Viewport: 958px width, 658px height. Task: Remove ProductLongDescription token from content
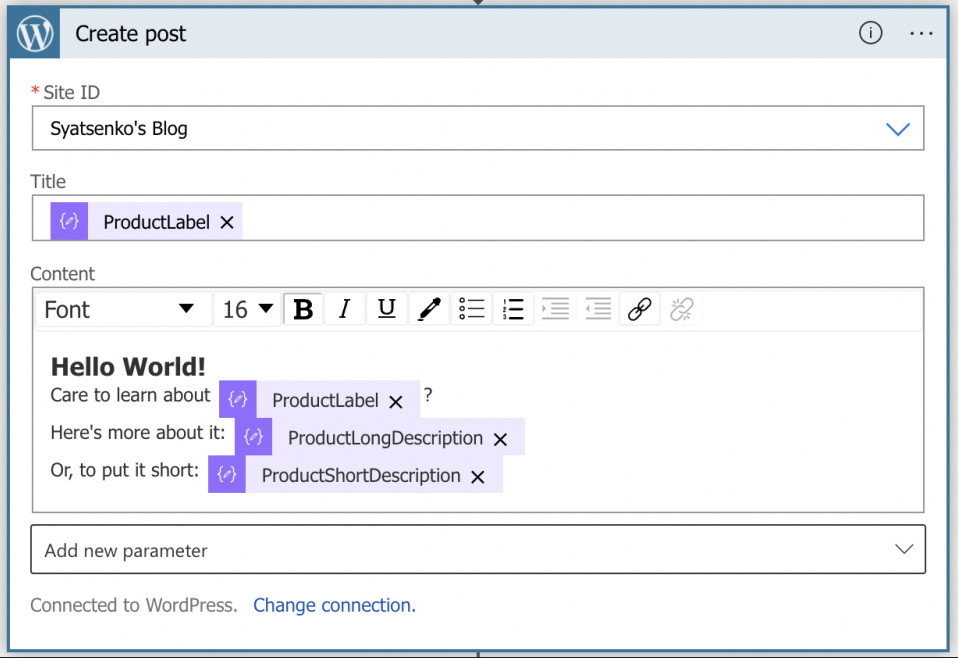500,439
